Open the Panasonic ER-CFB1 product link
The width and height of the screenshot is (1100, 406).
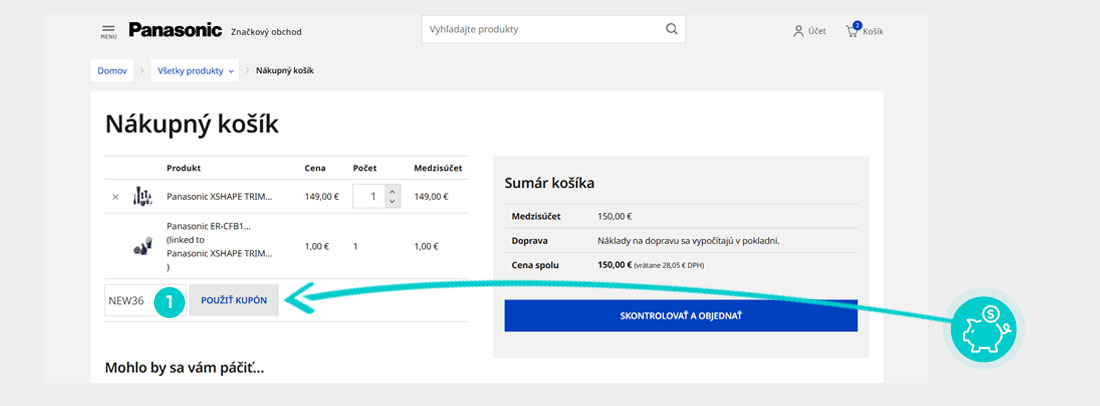coord(209,226)
